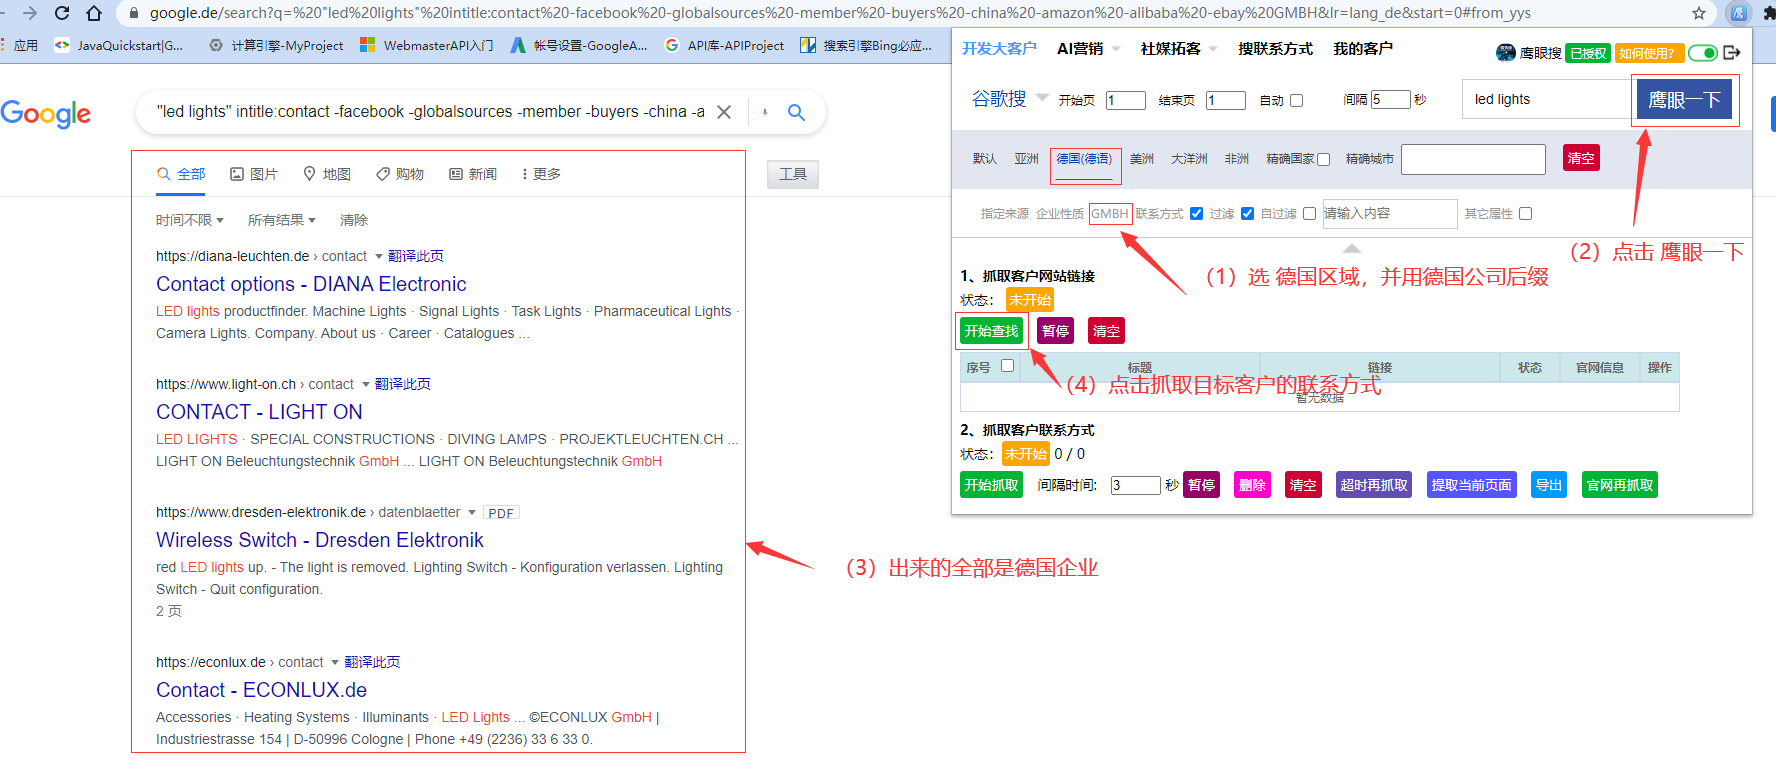This screenshot has width=1776, height=763.
Task: Switch the green extension toggle off
Action: [1702, 53]
